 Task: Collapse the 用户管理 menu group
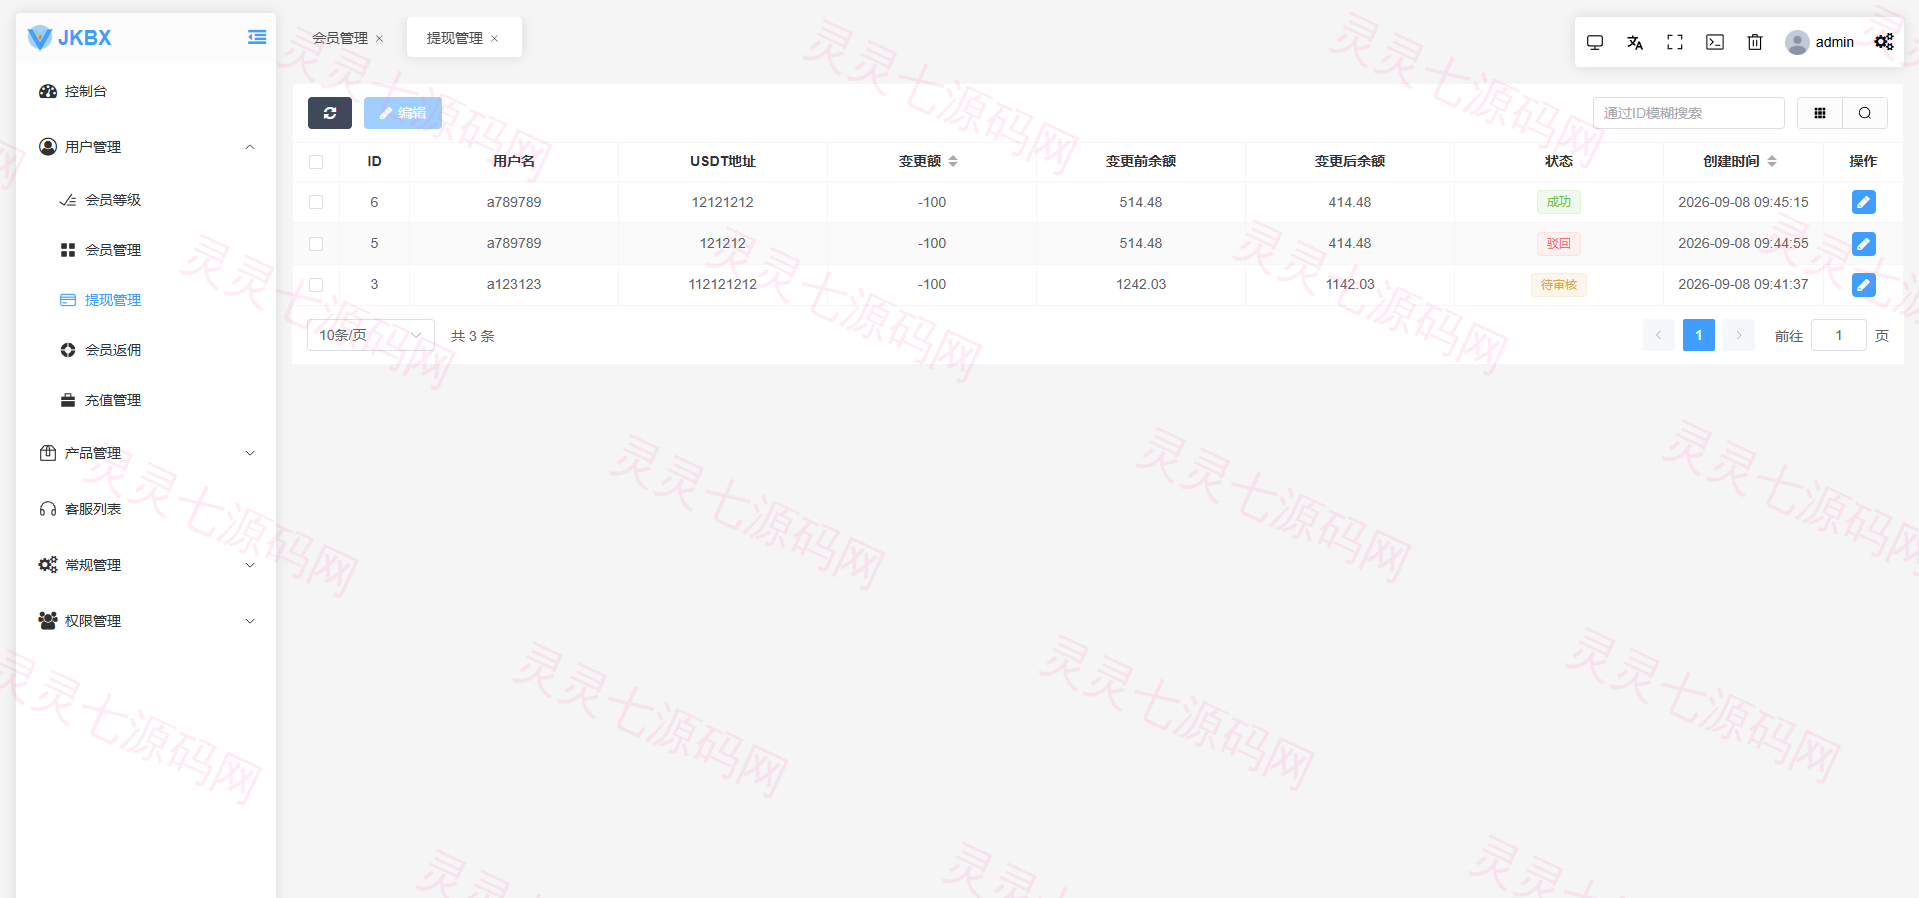click(146, 147)
